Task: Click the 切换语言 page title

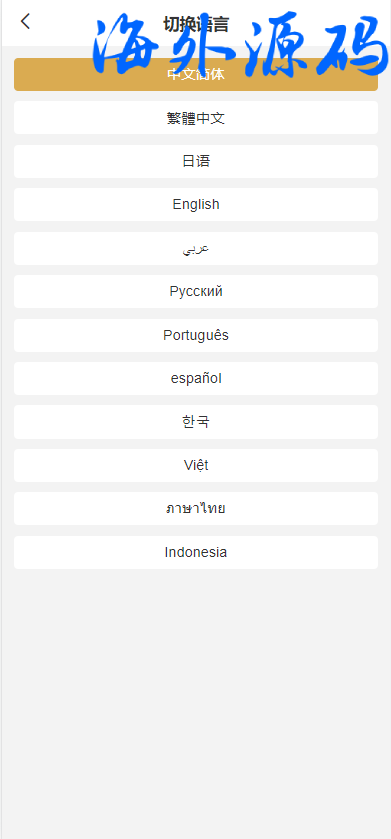Action: 196,25
